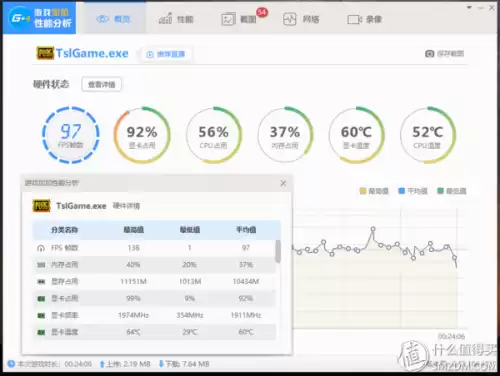Open the 录像 recording tab
The width and height of the screenshot is (500, 376).
coord(364,19)
